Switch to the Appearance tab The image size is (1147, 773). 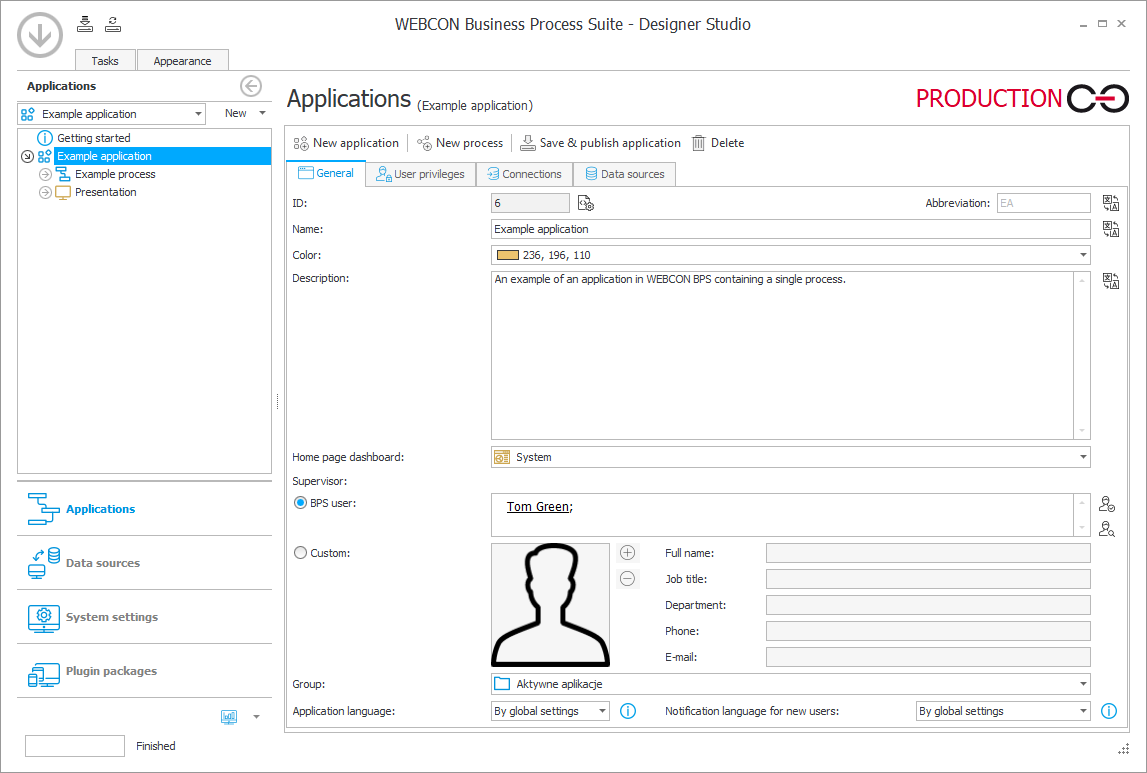pyautogui.click(x=182, y=61)
